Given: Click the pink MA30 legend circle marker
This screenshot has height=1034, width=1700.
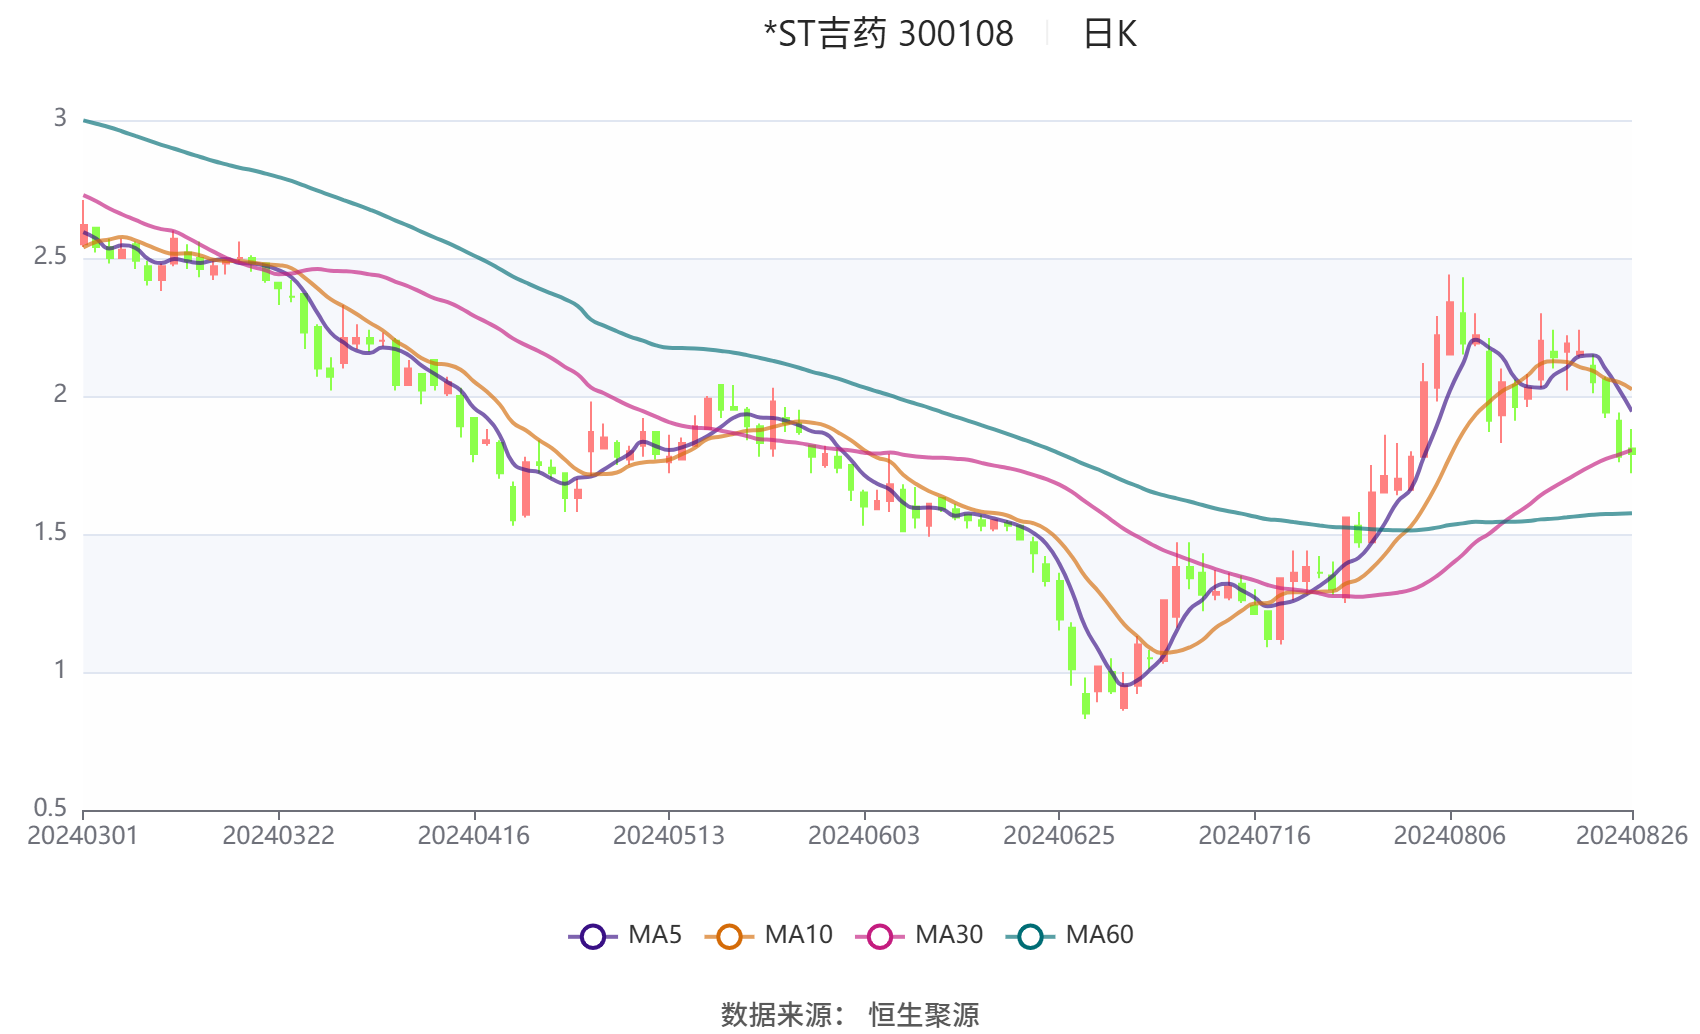Looking at the screenshot, I should click(880, 936).
